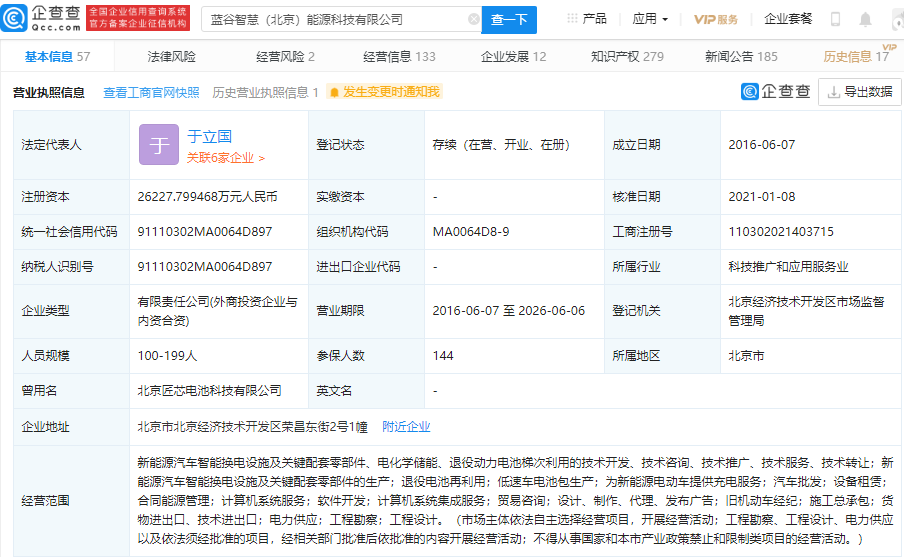Click business registration number 110302021403715
Viewport: 904px width, 557px height.
pos(781,232)
